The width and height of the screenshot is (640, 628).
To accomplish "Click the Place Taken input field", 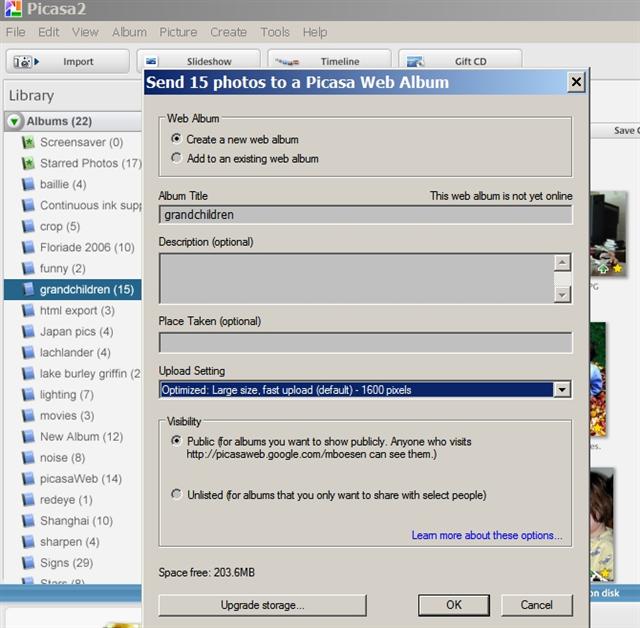I will click(365, 342).
